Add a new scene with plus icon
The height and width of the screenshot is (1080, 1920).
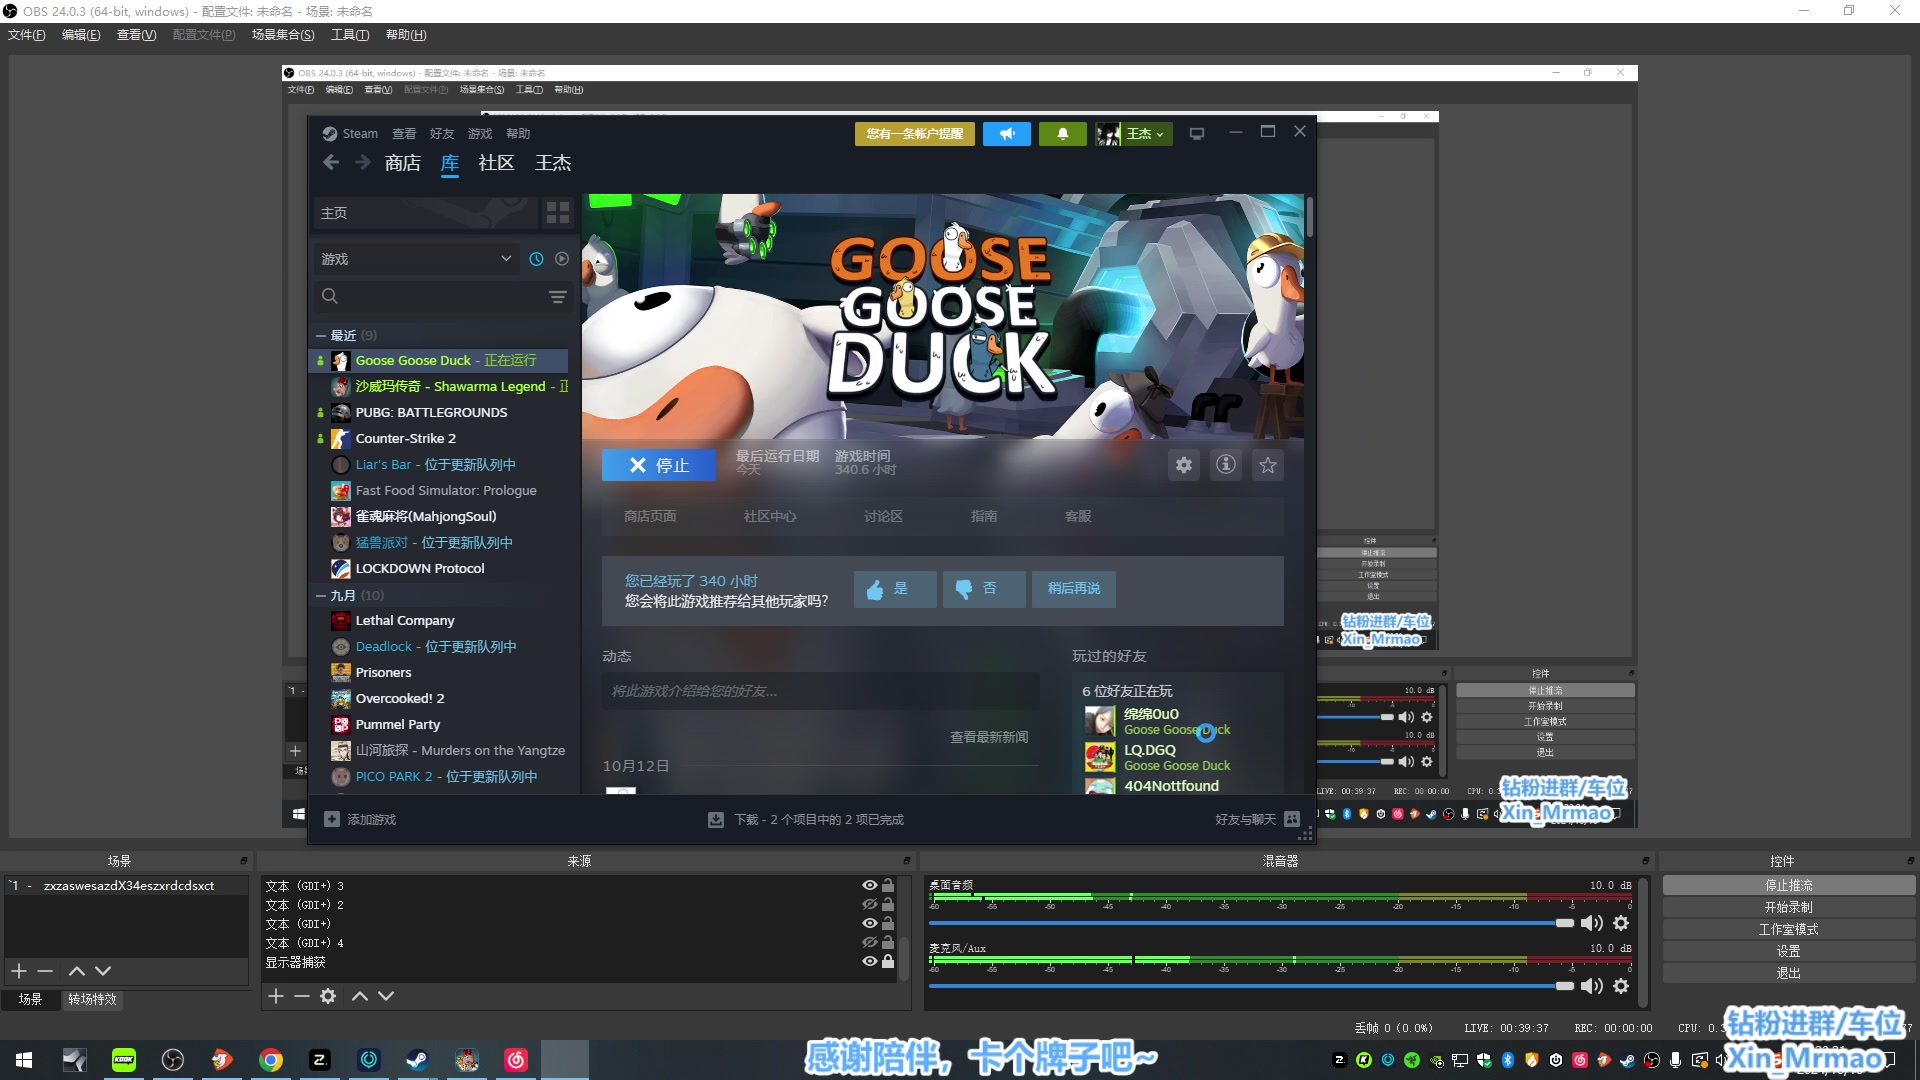coord(18,971)
